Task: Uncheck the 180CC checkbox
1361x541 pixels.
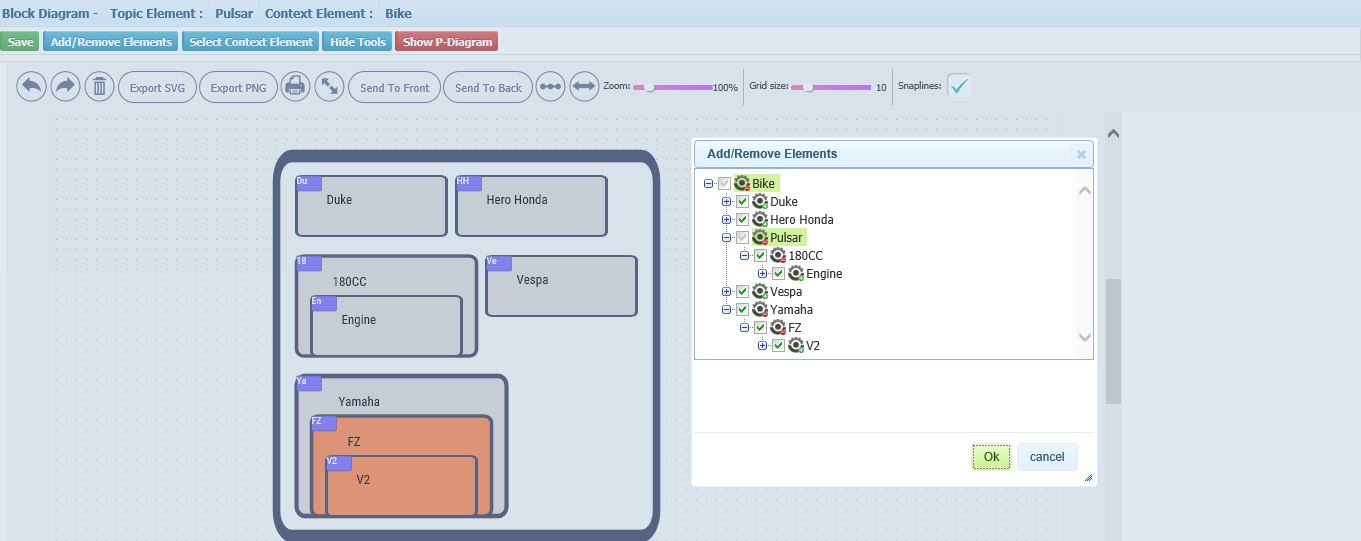Action: 760,256
